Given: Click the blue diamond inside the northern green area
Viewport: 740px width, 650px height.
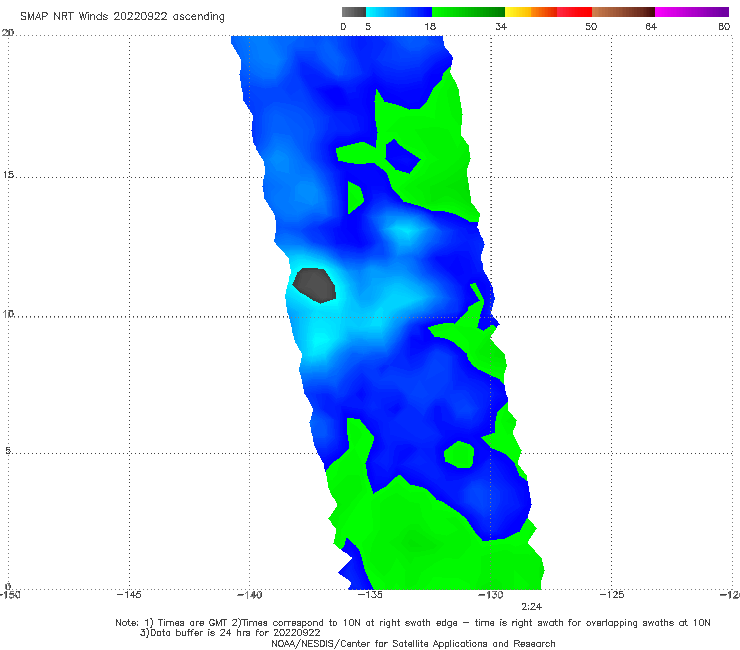Looking at the screenshot, I should pos(403,156).
